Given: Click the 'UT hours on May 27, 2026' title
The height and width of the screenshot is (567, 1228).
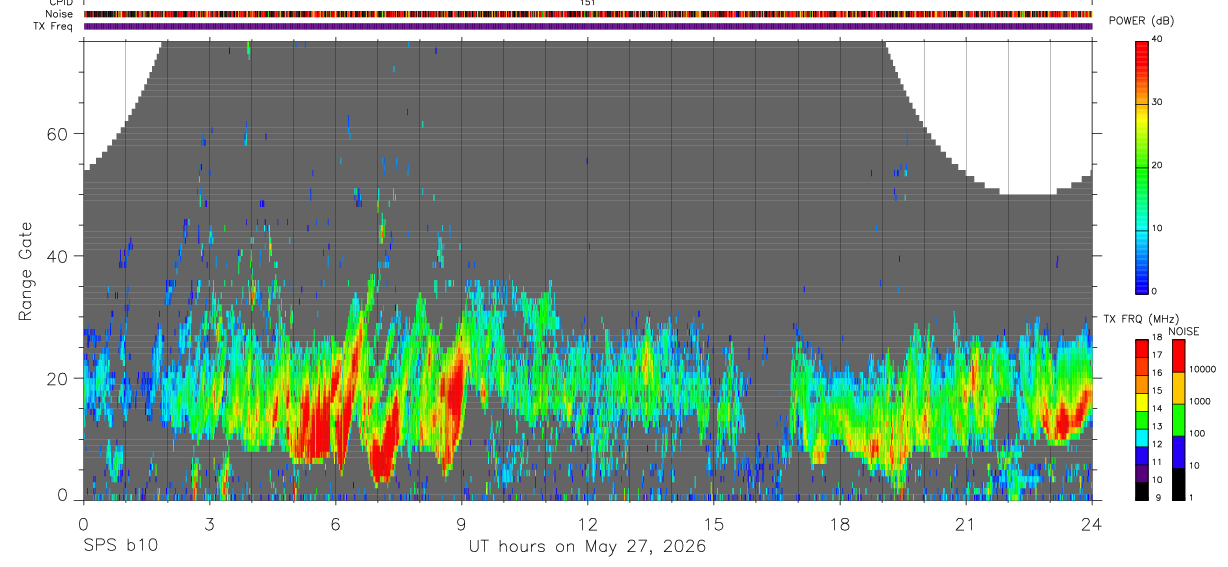Looking at the screenshot, I should click(588, 547).
